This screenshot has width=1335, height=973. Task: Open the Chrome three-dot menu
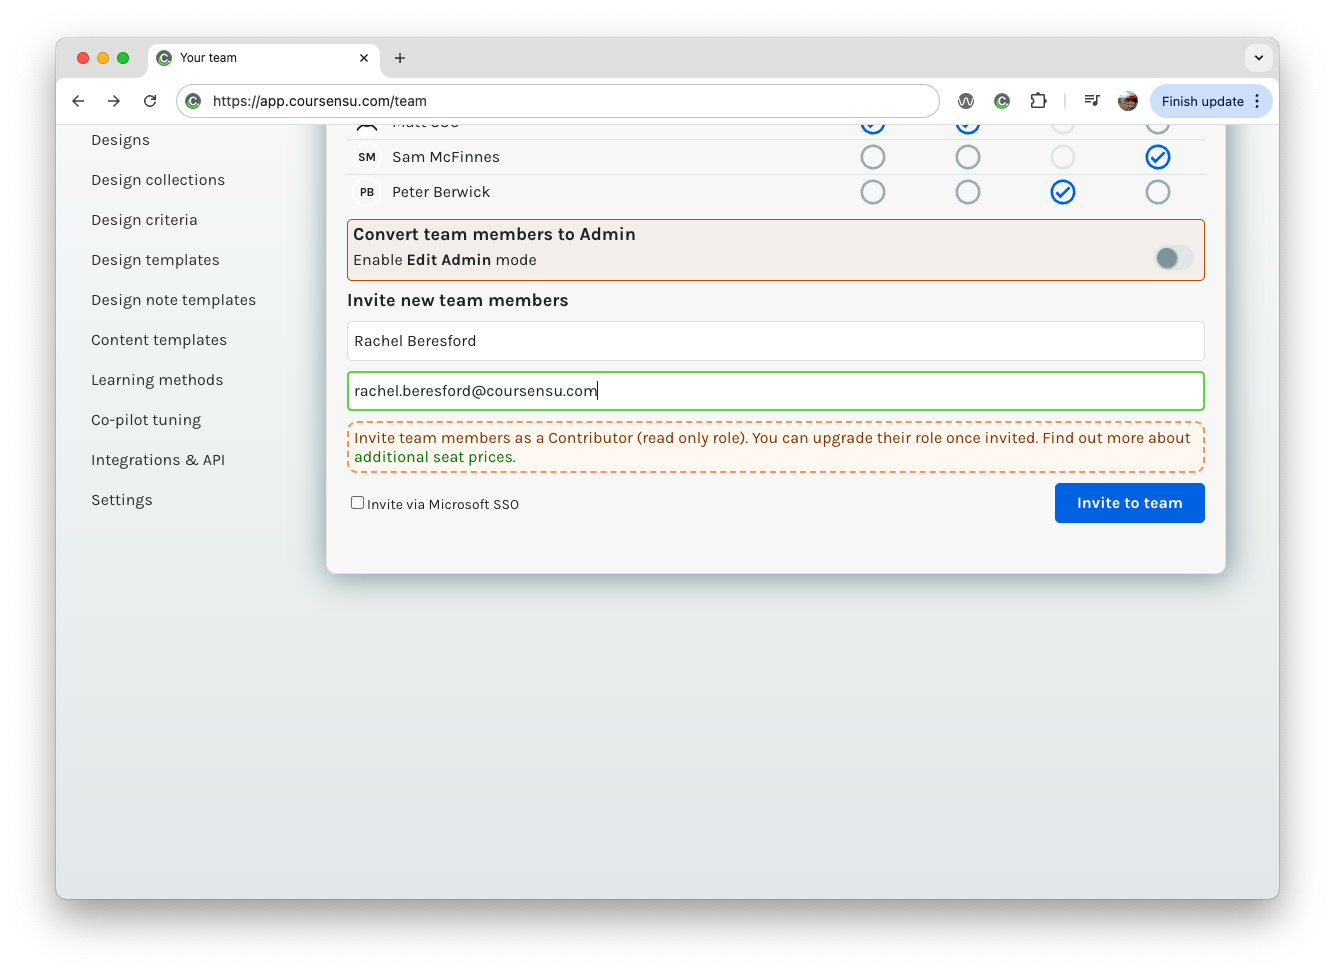click(1257, 101)
